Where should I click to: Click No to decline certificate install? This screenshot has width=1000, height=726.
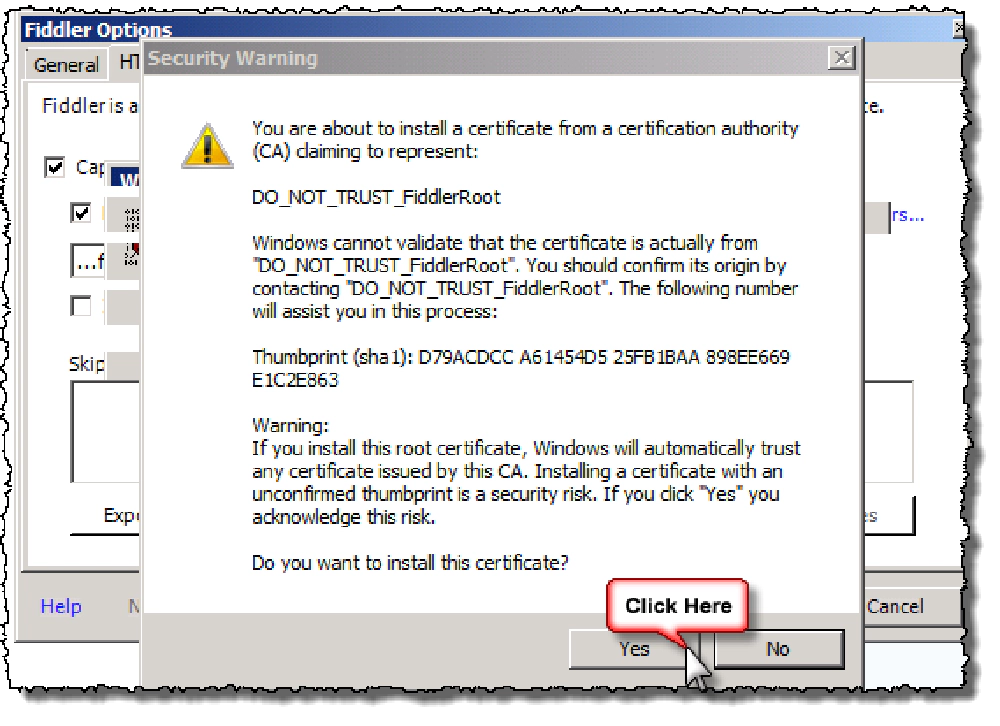point(778,649)
